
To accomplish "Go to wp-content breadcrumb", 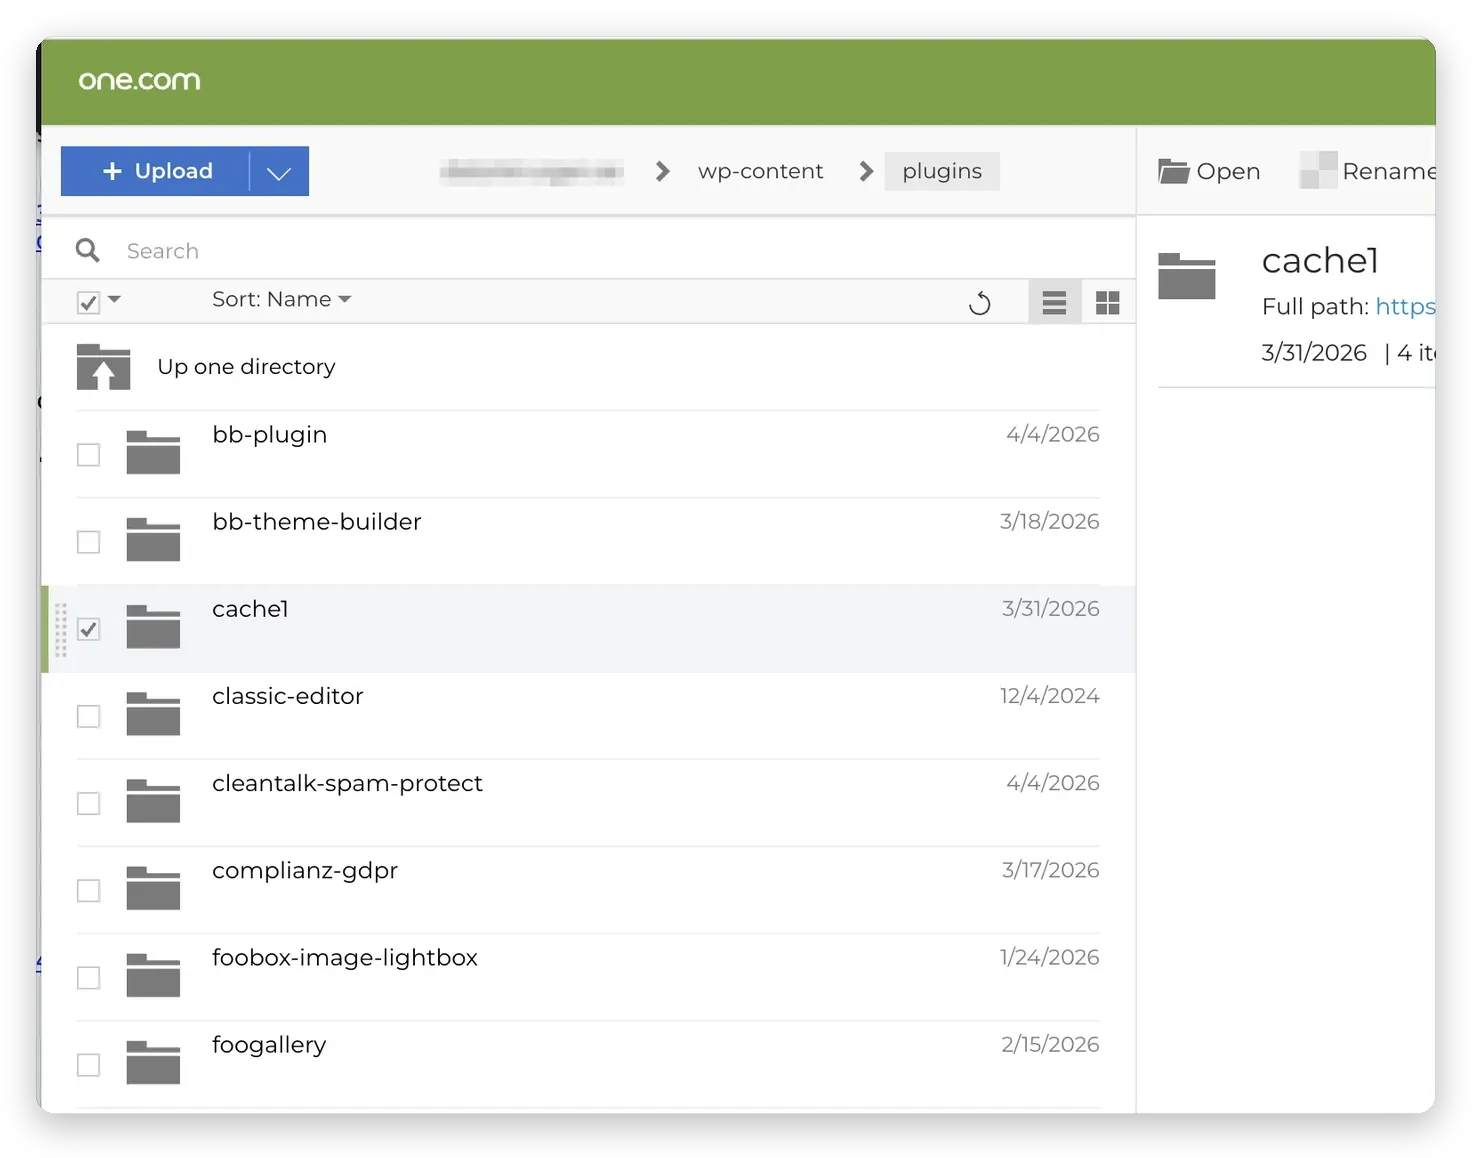I will (x=760, y=172).
